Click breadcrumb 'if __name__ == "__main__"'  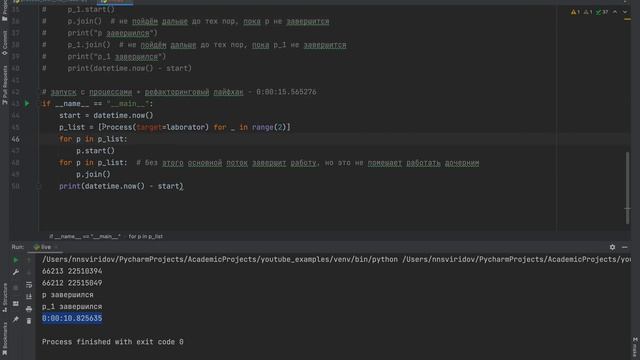point(85,236)
